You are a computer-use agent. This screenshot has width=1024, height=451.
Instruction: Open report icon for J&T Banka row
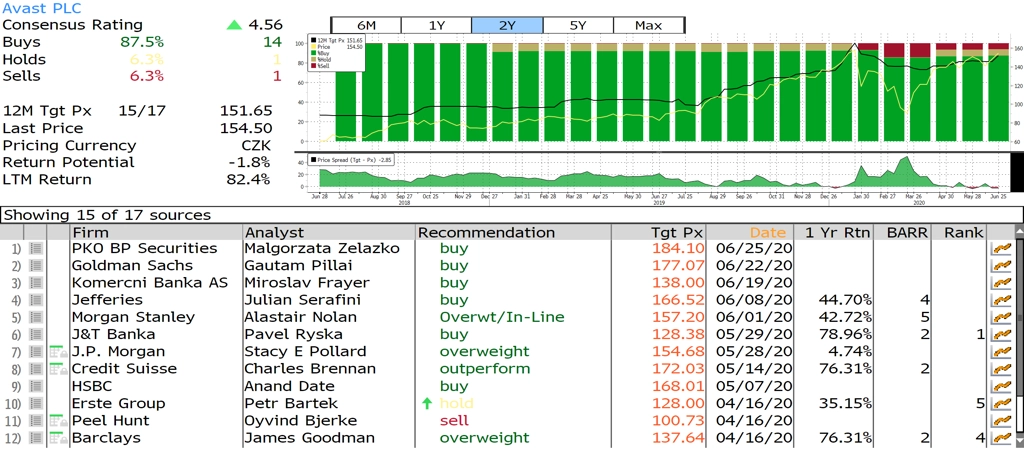coord(36,334)
